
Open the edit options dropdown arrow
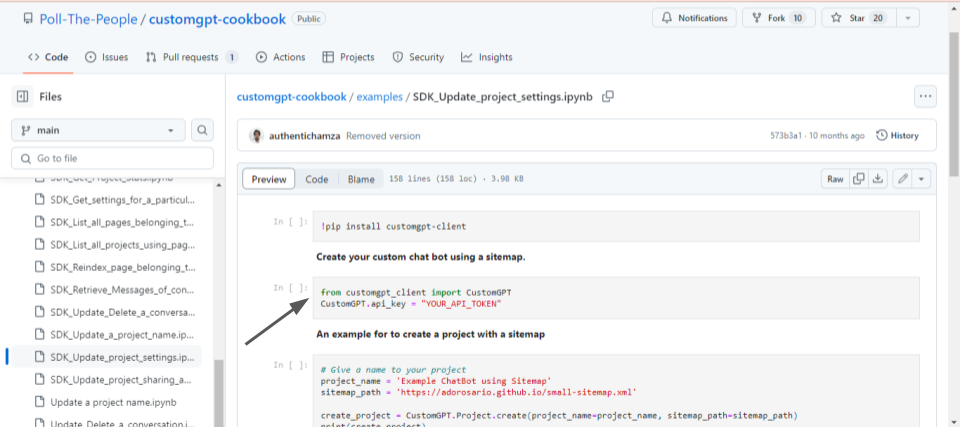pyautogui.click(x=921, y=179)
